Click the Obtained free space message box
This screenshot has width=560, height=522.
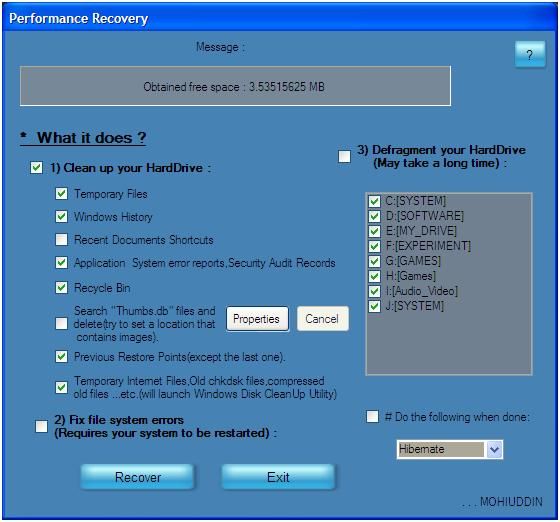tap(235, 86)
